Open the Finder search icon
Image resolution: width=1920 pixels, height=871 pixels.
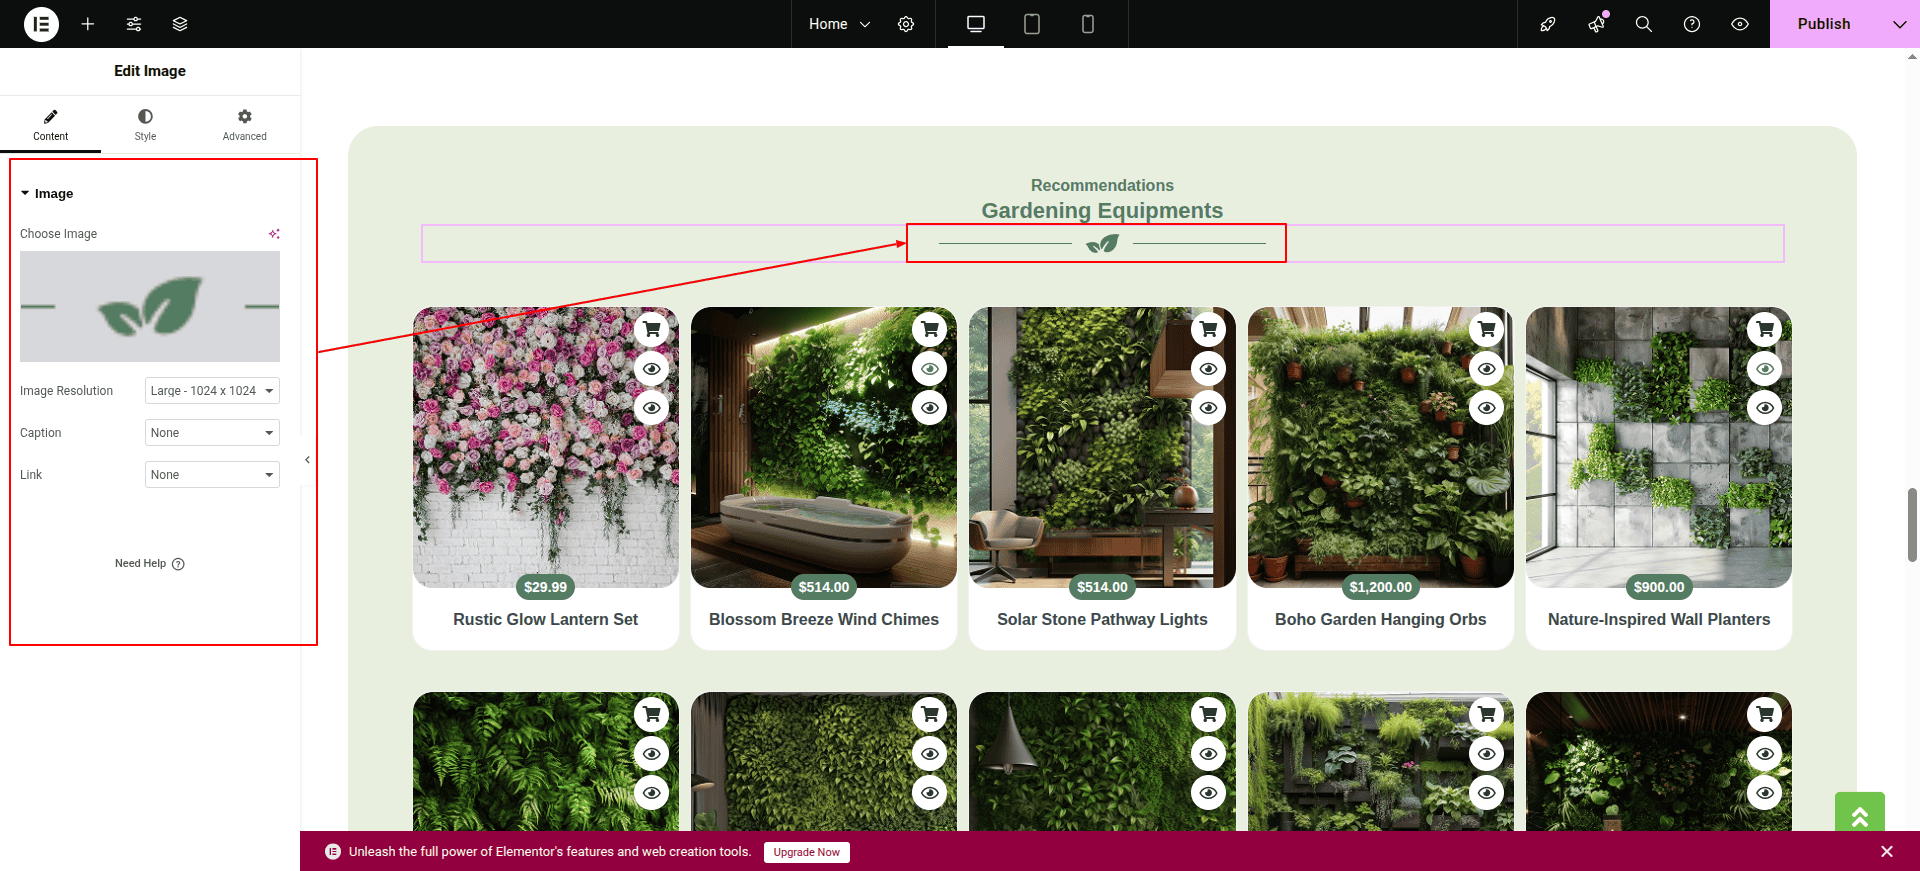tap(1644, 24)
